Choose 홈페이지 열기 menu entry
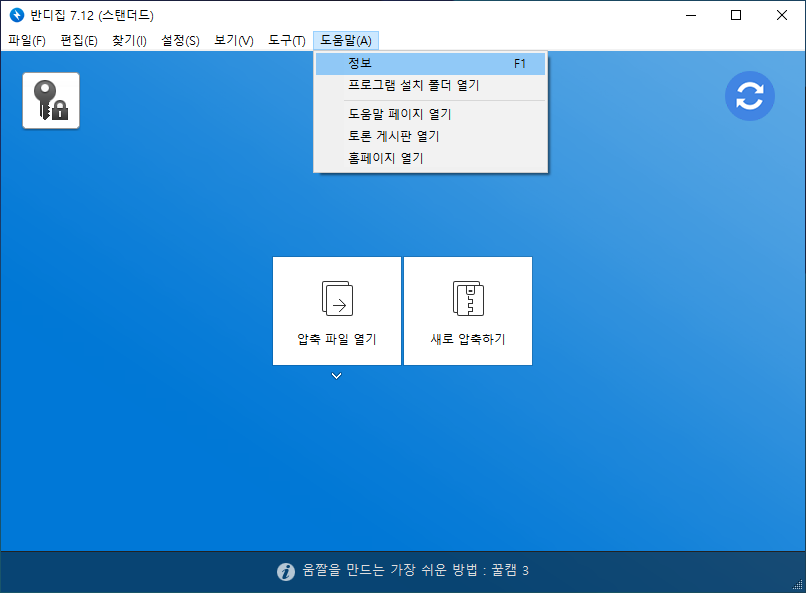806x593 pixels. click(430, 158)
